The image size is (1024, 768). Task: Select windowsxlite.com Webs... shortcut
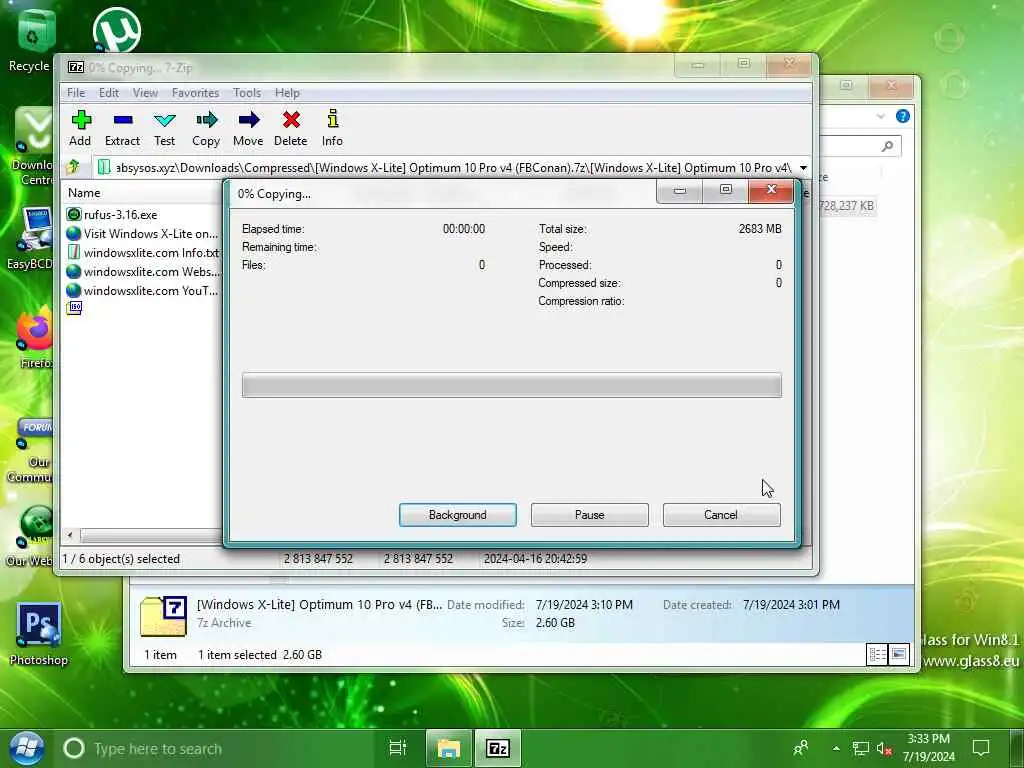pyautogui.click(x=142, y=271)
